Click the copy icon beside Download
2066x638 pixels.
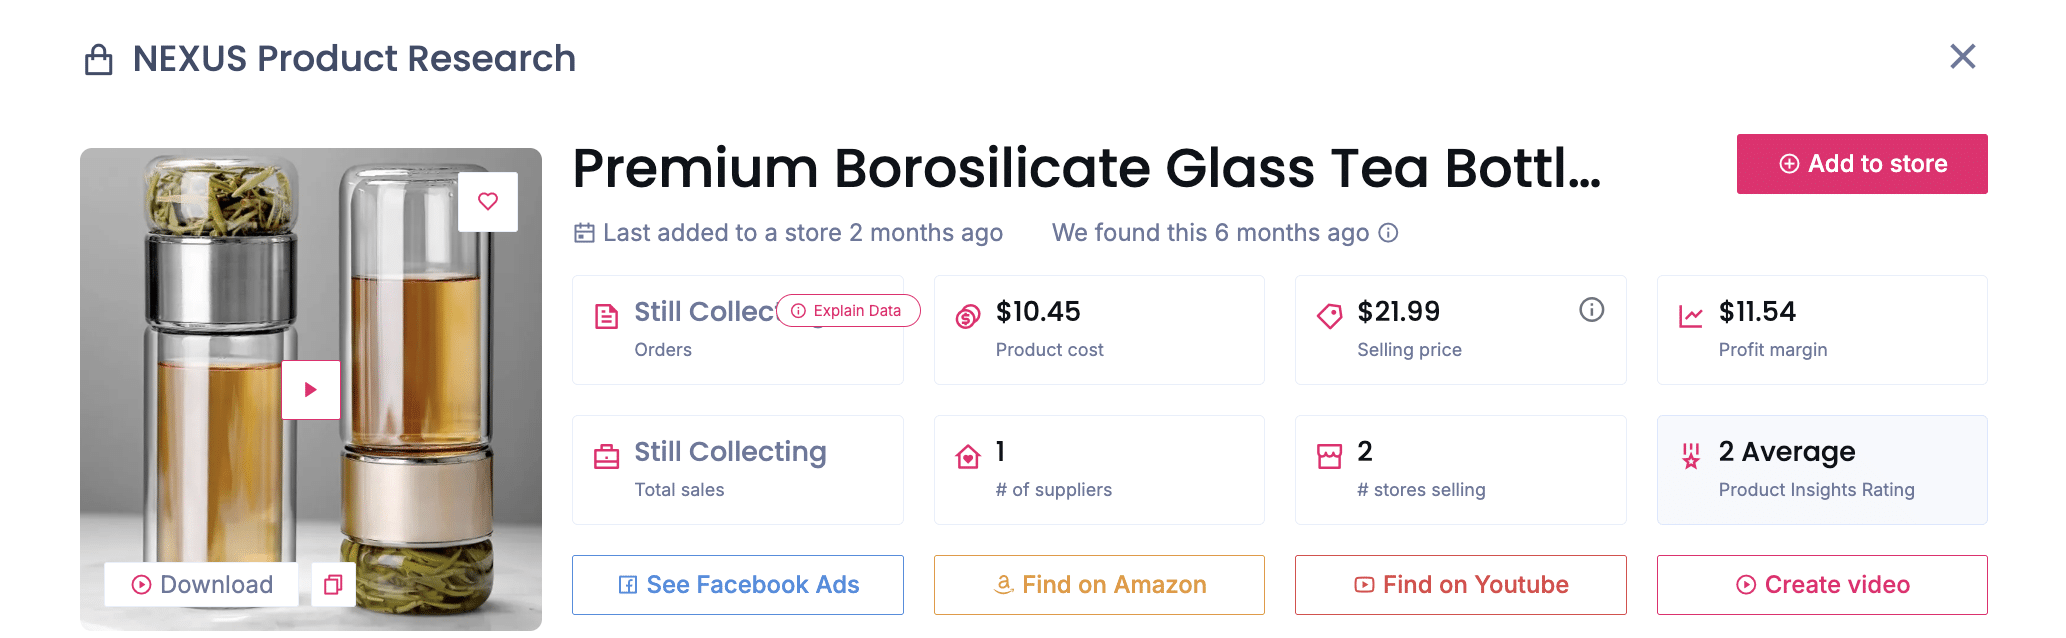(x=333, y=584)
